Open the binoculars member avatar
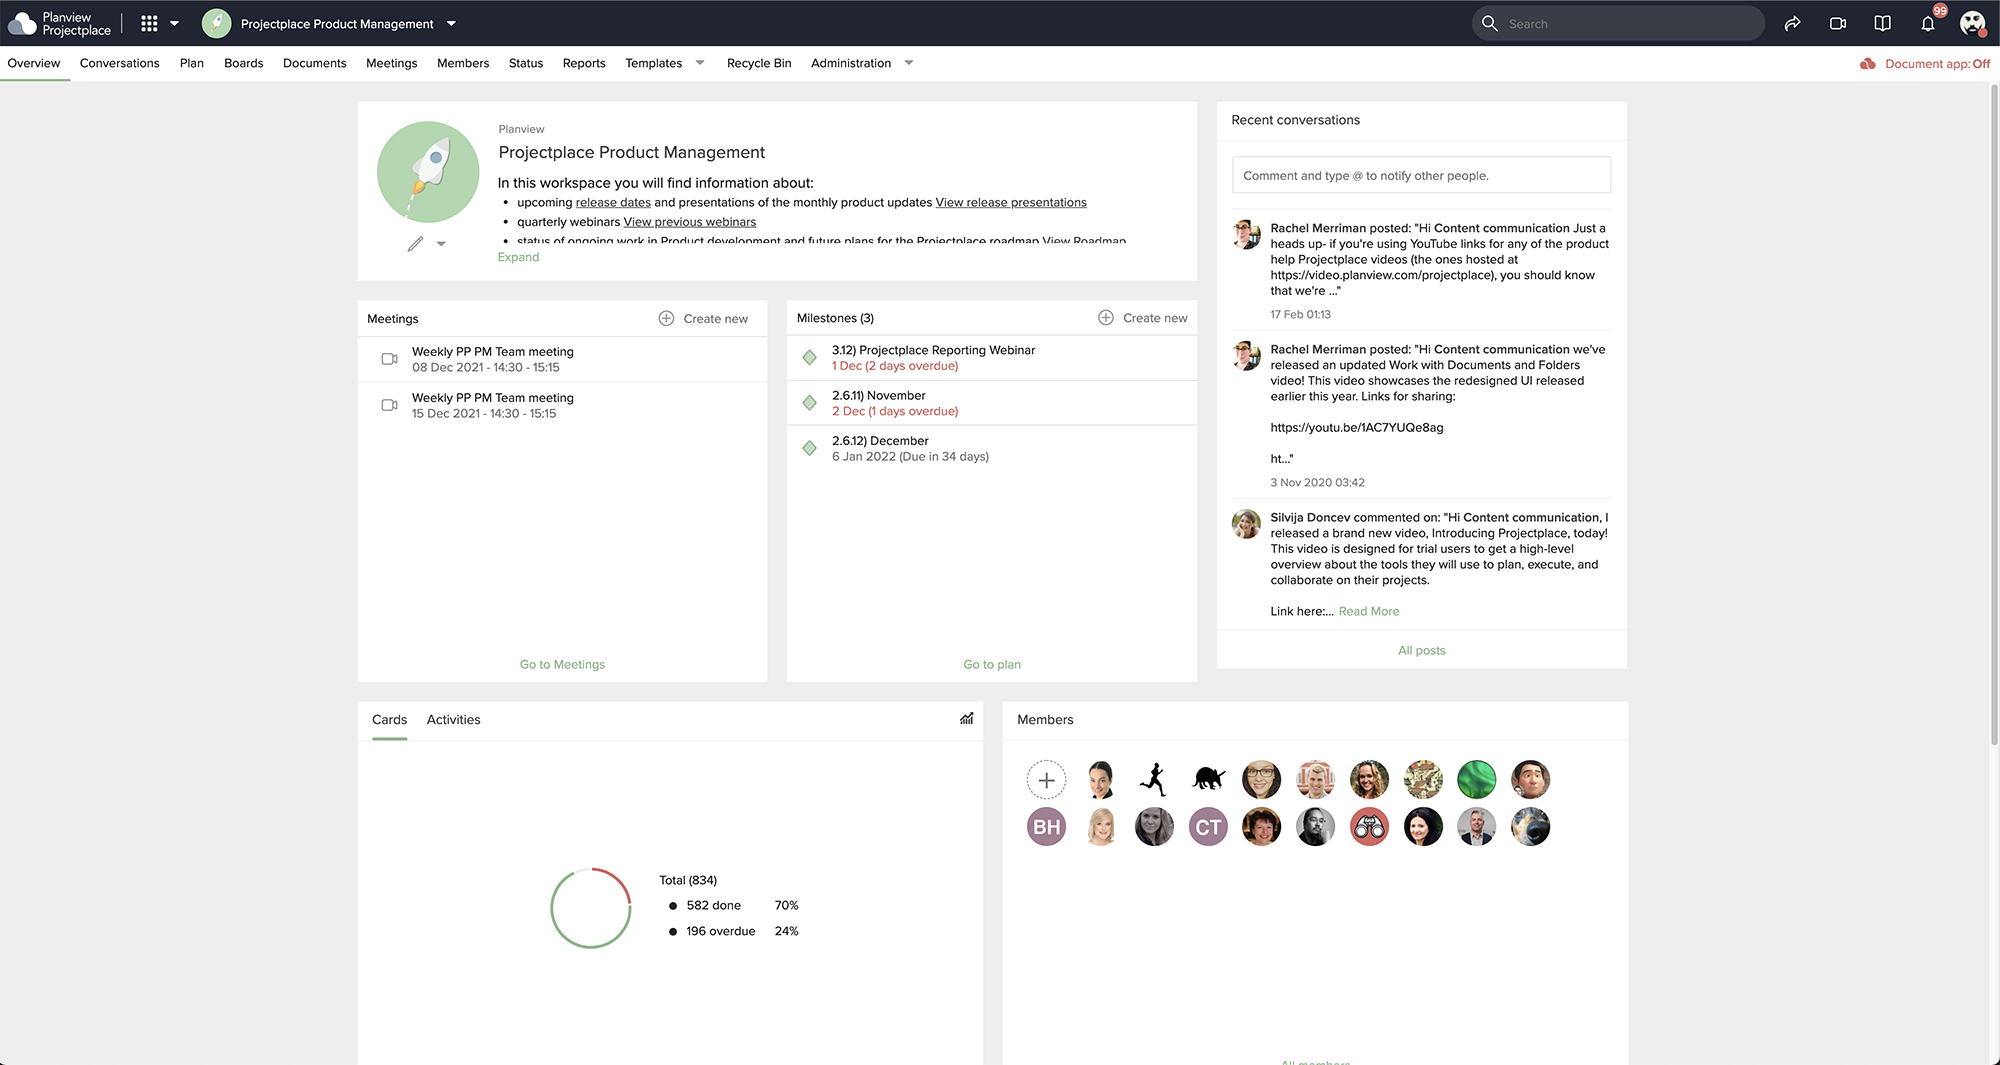 coord(1369,827)
